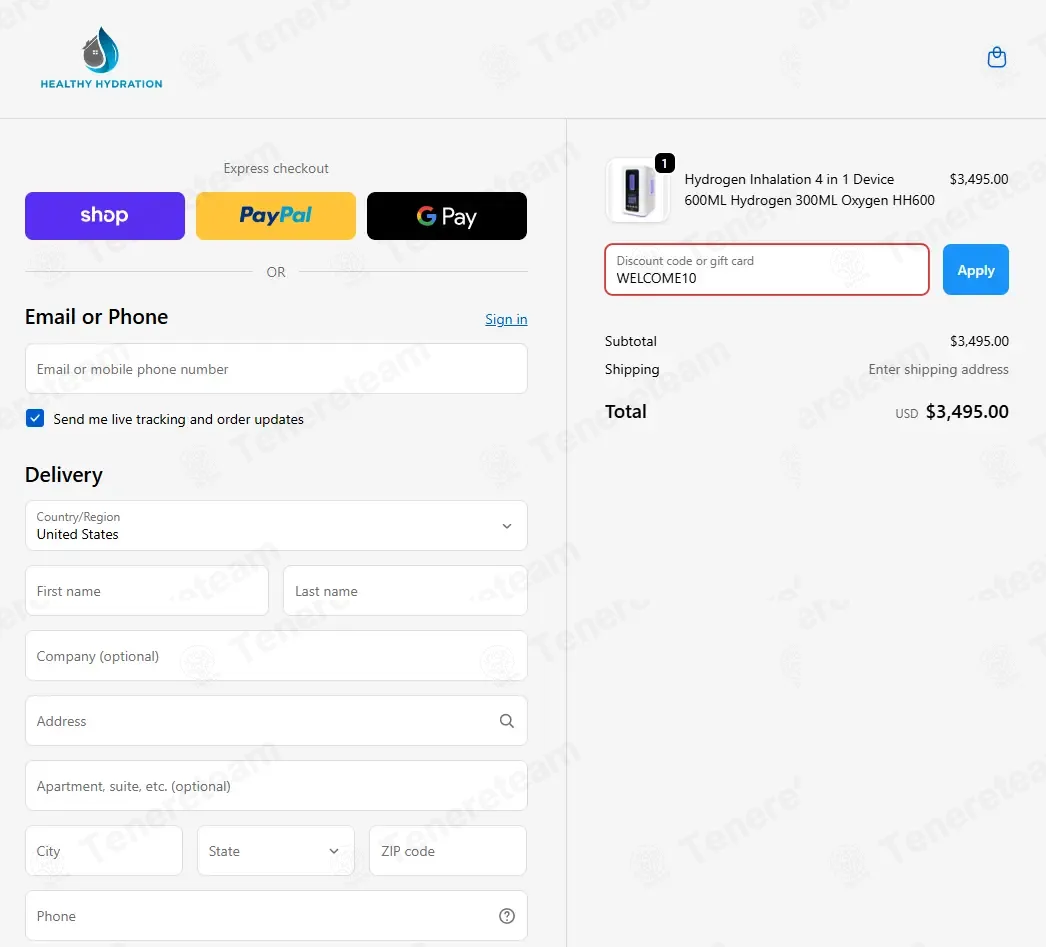Expand the Country/Region dropdown
This screenshot has height=947, width=1046.
coord(276,526)
